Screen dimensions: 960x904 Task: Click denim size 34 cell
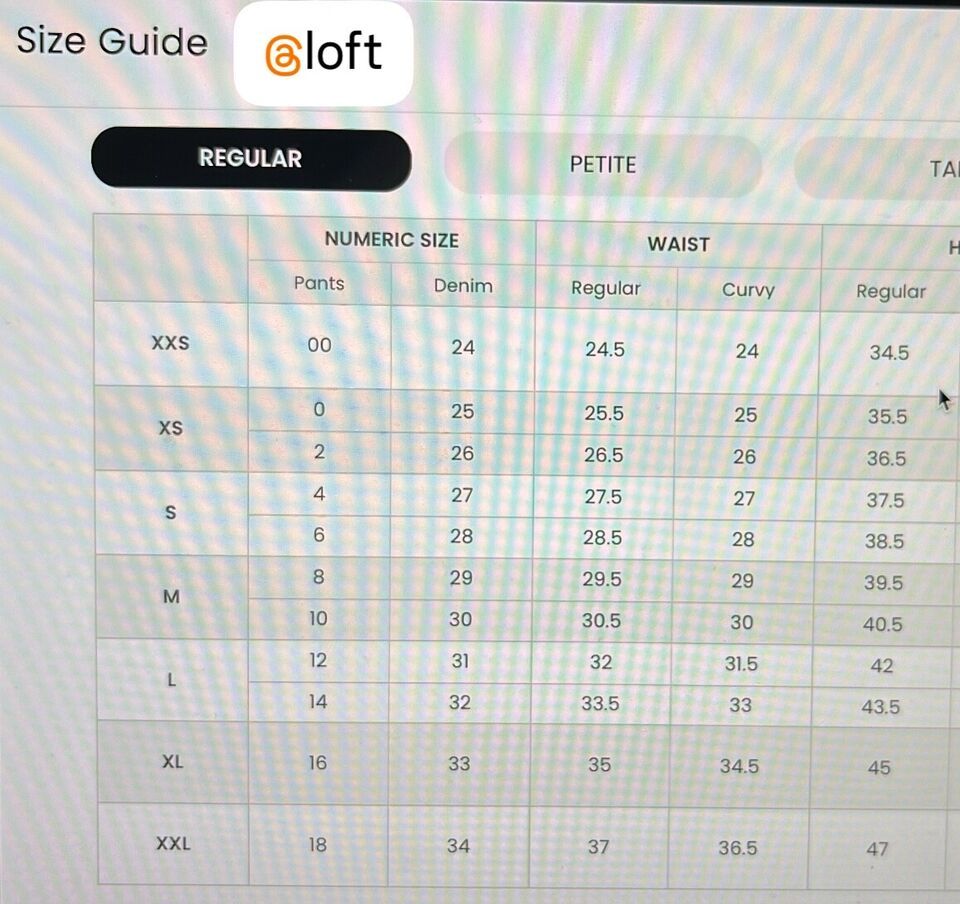[459, 846]
